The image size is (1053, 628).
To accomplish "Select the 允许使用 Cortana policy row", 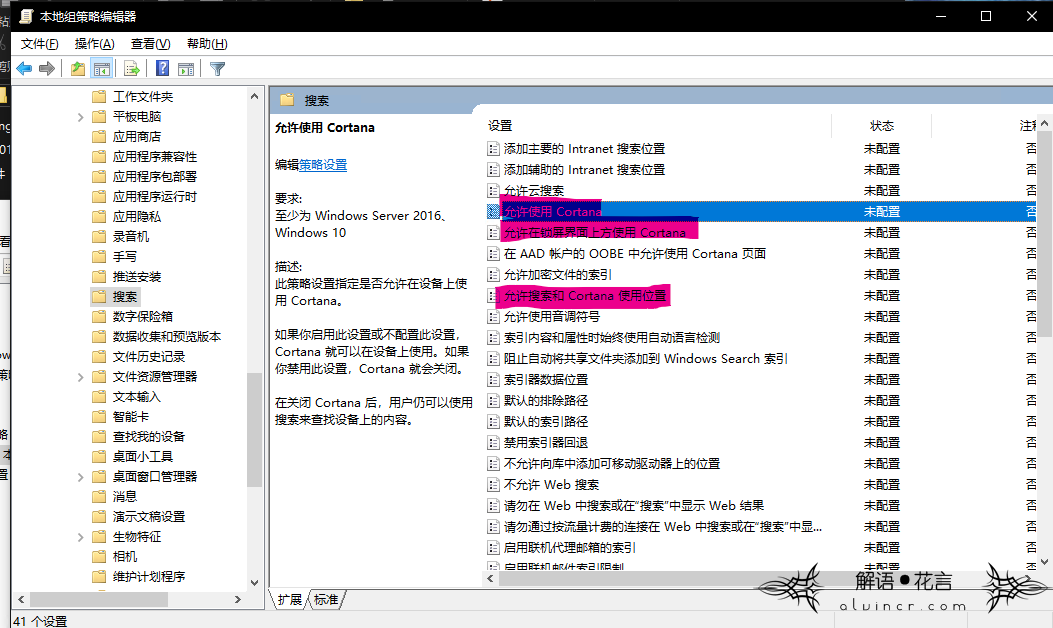I will (760, 212).
